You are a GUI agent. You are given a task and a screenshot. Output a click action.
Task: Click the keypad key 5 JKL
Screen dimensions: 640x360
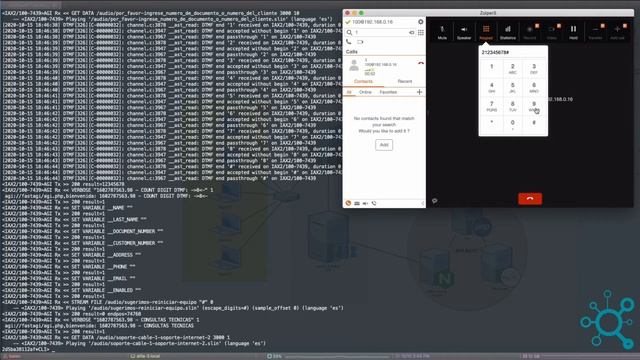click(513, 87)
